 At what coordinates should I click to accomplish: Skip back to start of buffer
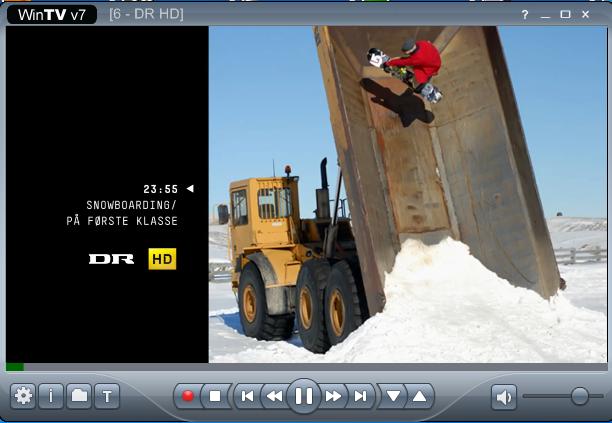tap(247, 396)
